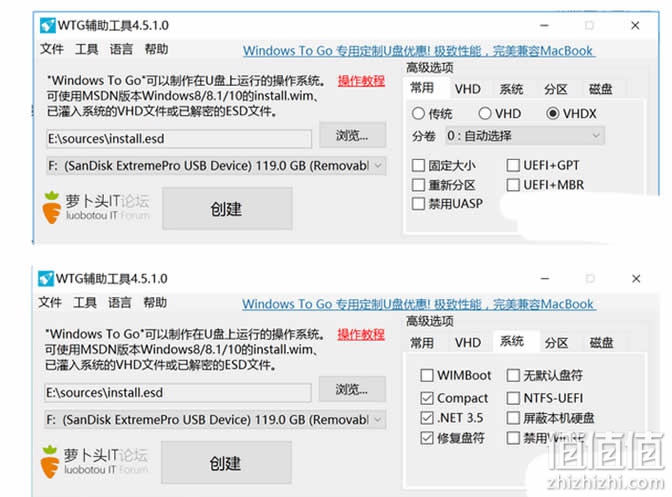Close the bottom WTG window

coord(636,279)
